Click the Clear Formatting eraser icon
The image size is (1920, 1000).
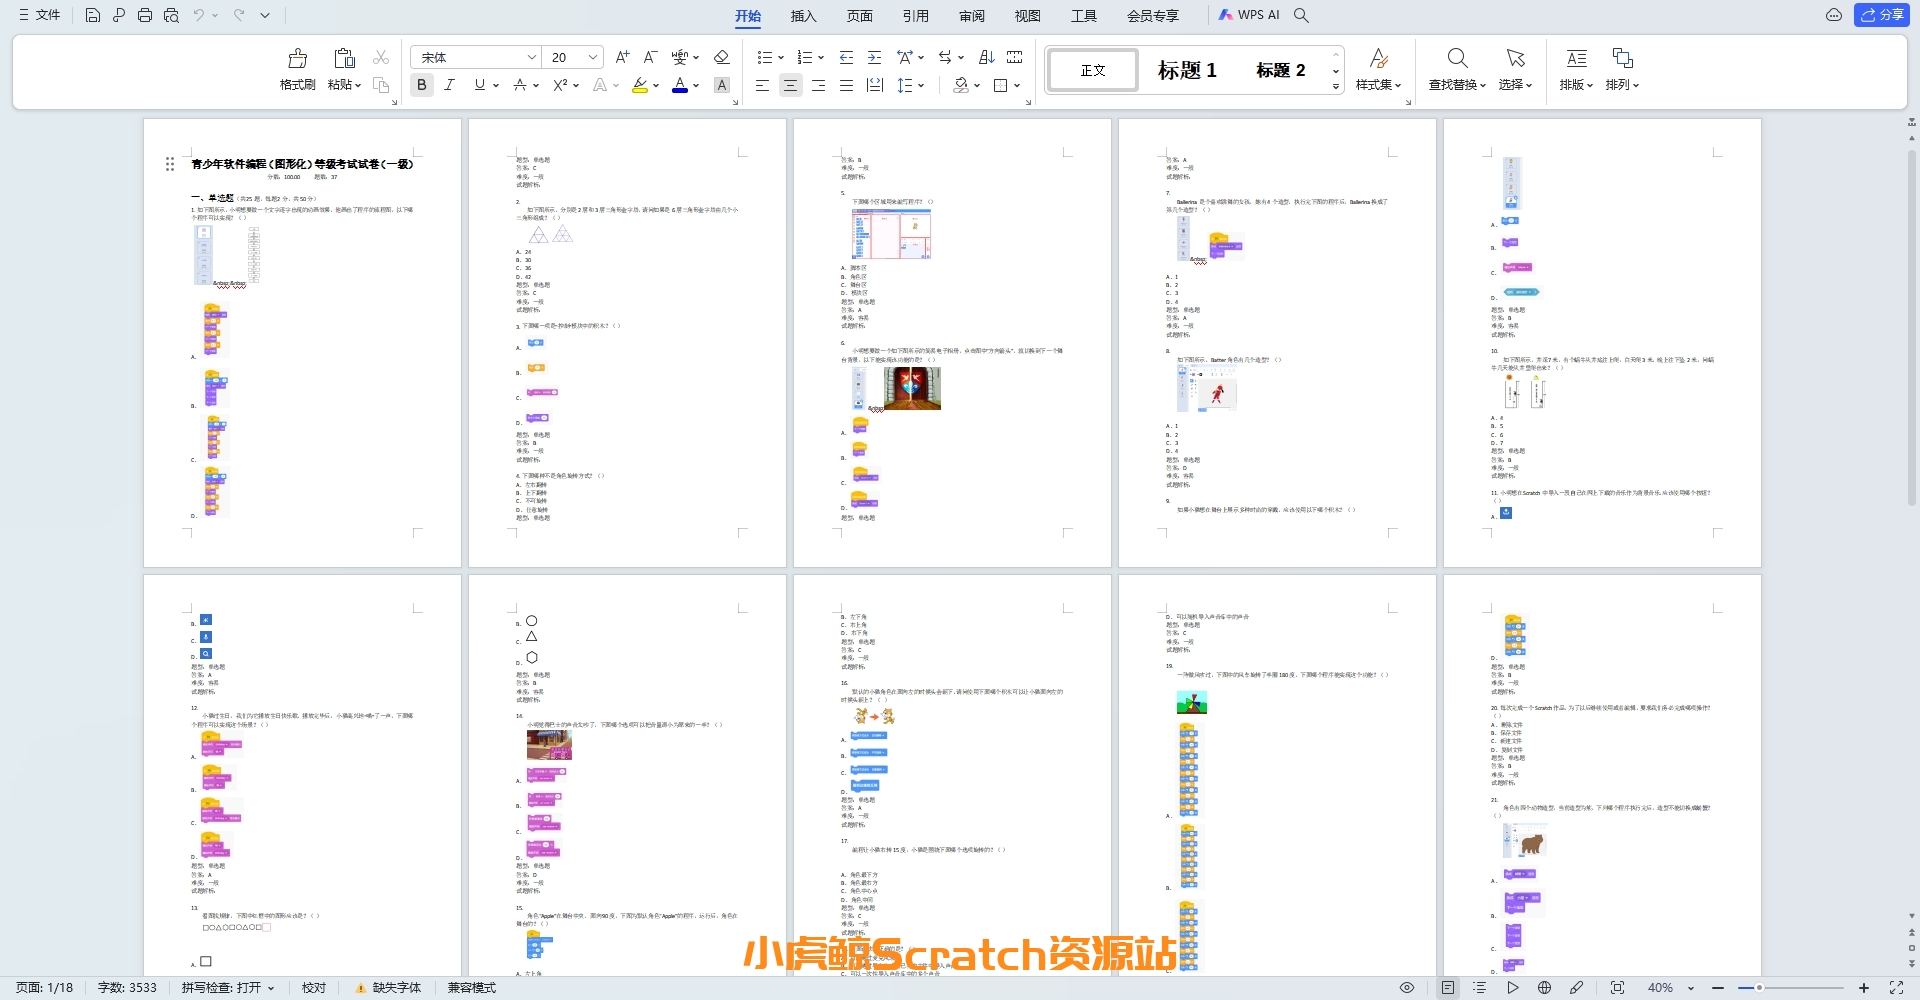tap(721, 57)
